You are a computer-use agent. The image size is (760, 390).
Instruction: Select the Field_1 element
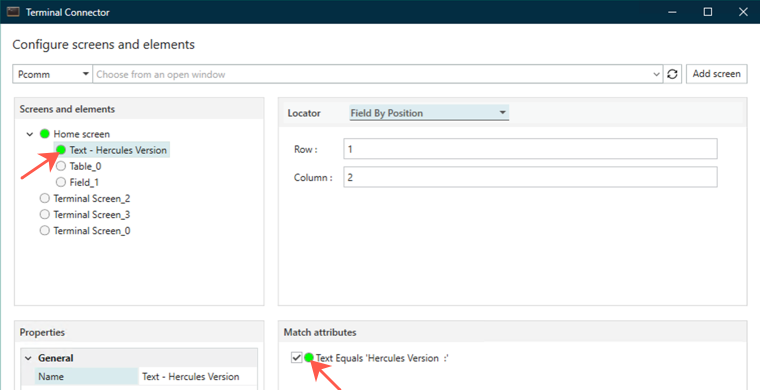84,182
